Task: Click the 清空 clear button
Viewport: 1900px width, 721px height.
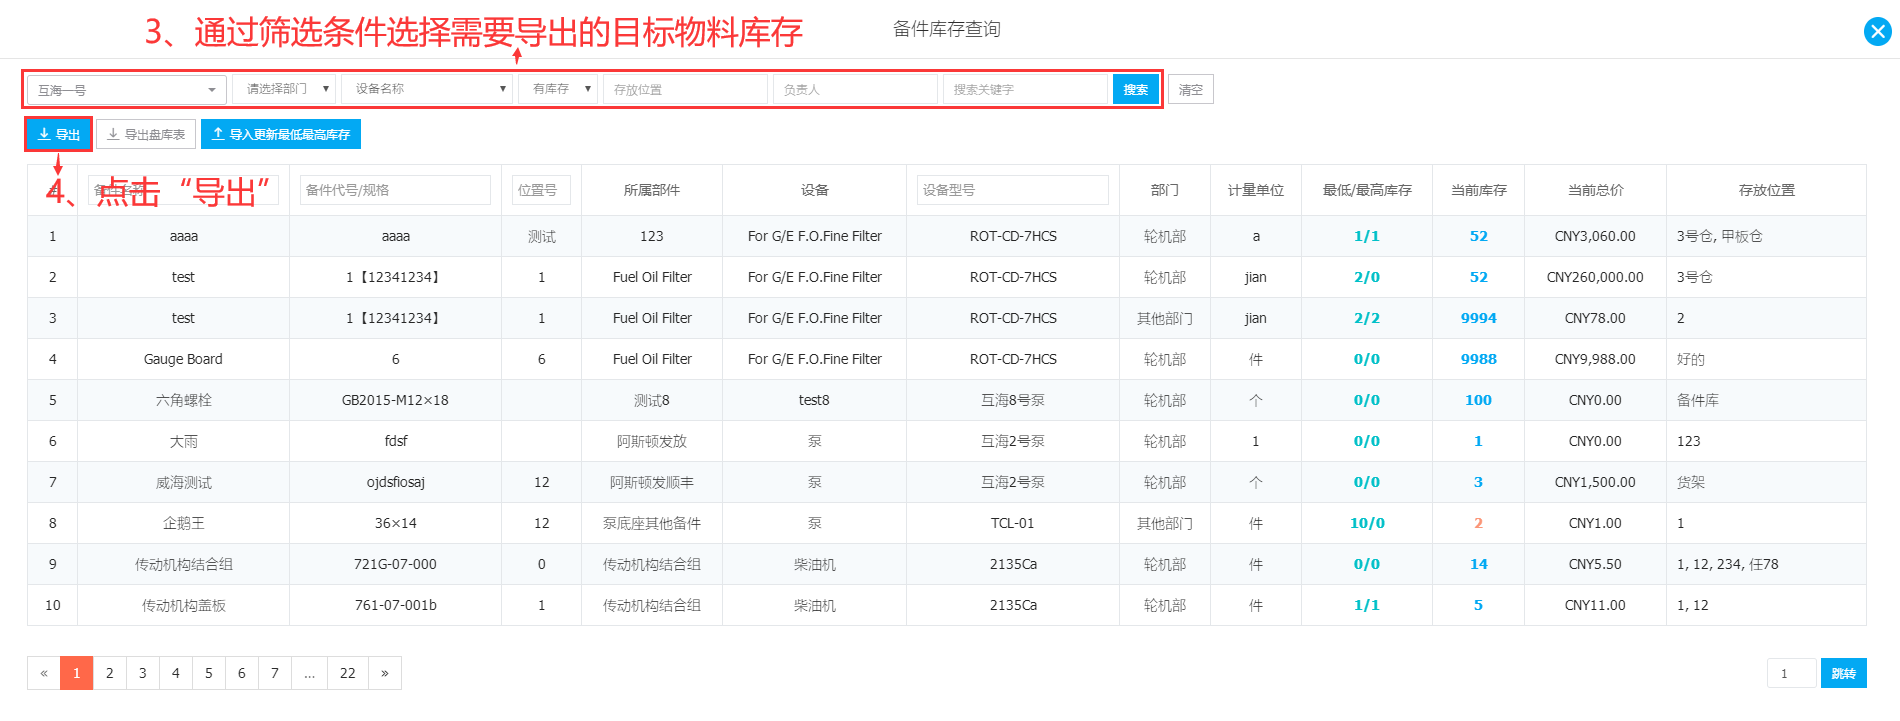Action: click(1190, 89)
